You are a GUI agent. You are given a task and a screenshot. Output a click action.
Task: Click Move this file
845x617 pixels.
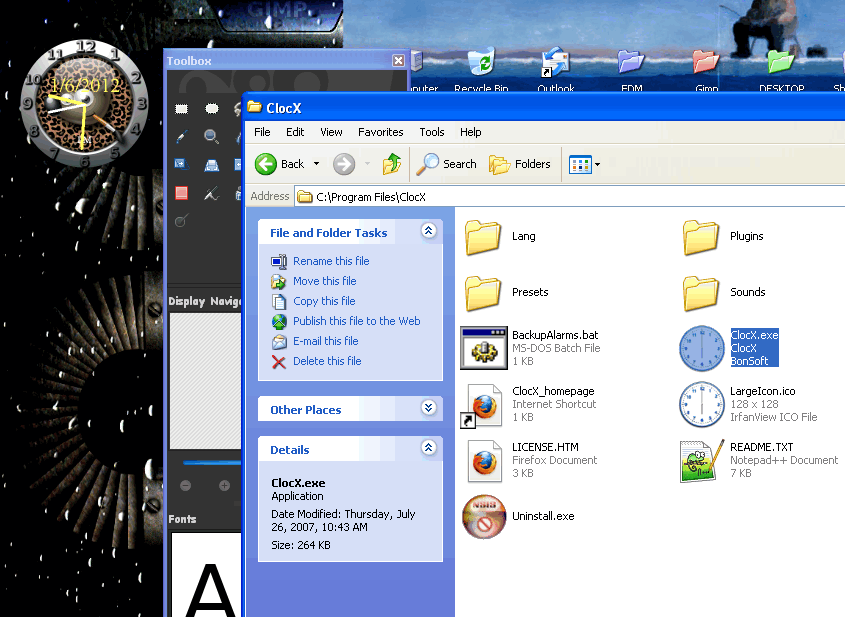324,281
